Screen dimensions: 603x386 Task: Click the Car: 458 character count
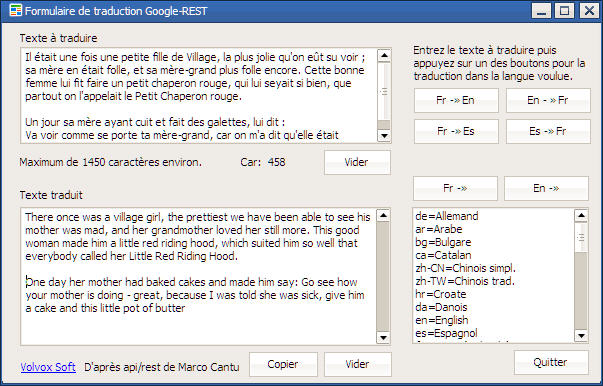click(263, 162)
